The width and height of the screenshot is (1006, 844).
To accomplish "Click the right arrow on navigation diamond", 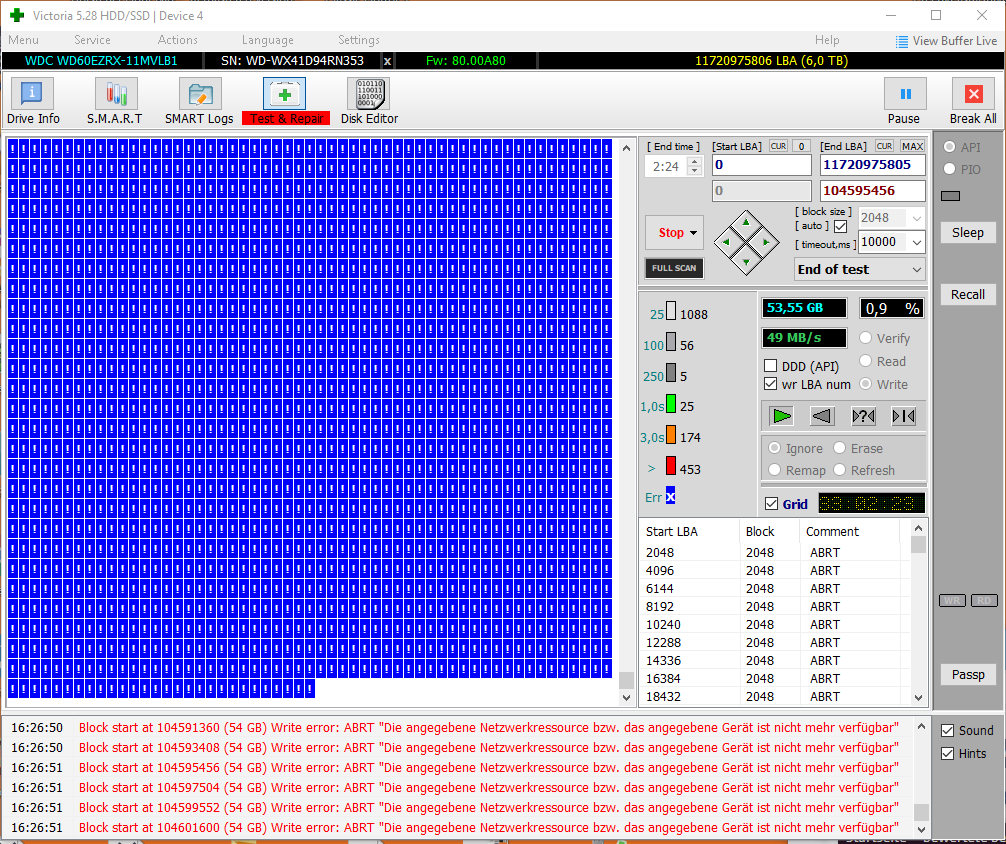I will 766,242.
